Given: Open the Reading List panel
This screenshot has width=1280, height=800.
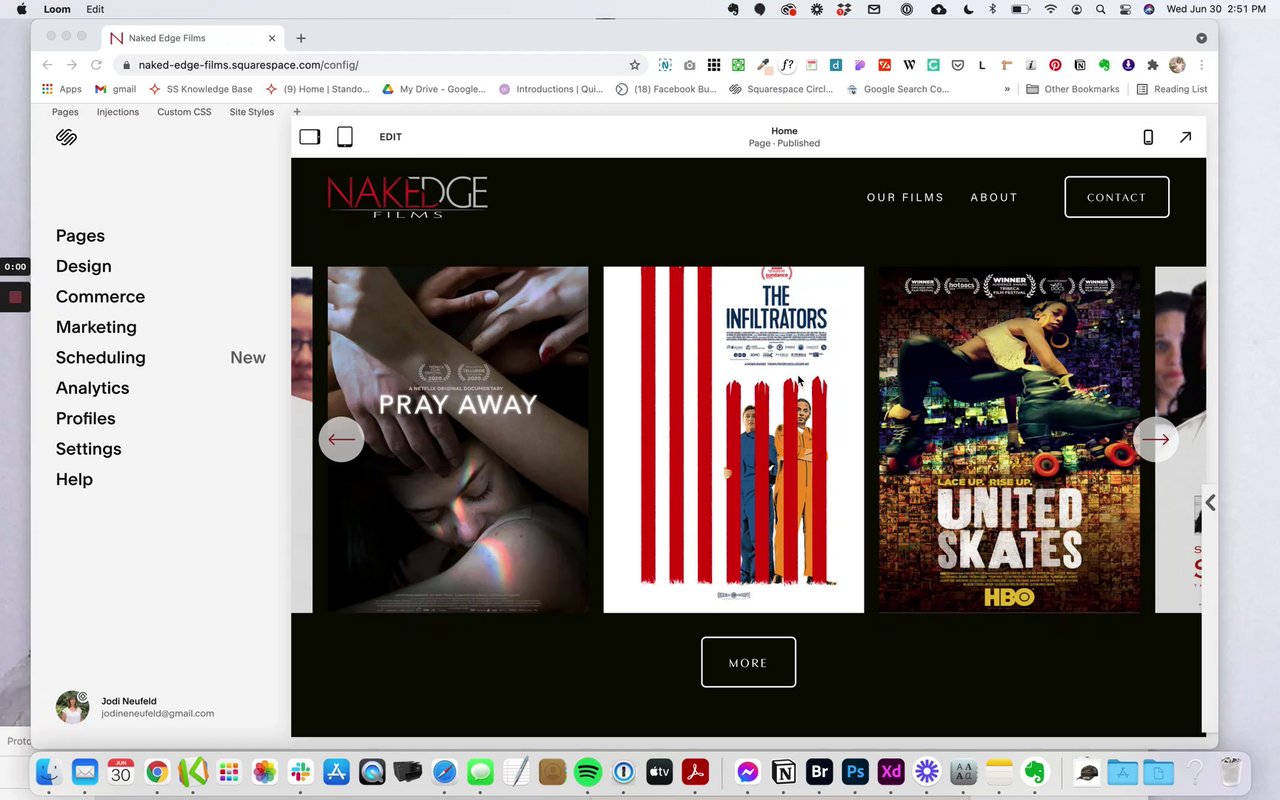Looking at the screenshot, I should 1172,89.
